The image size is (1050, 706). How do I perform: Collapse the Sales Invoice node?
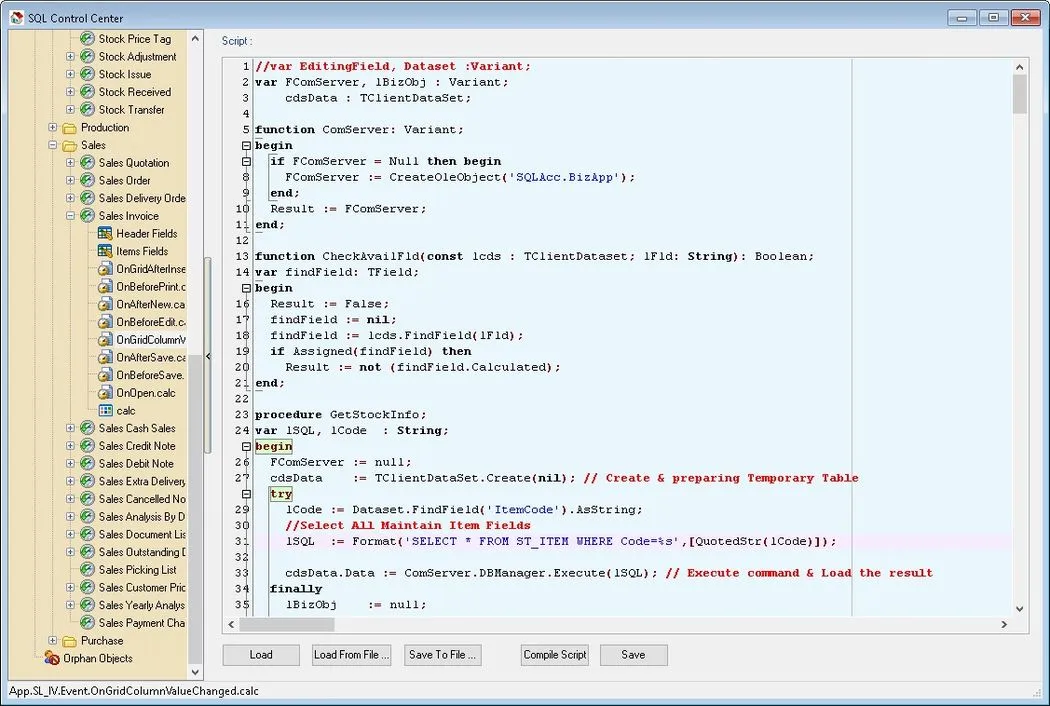(70, 216)
